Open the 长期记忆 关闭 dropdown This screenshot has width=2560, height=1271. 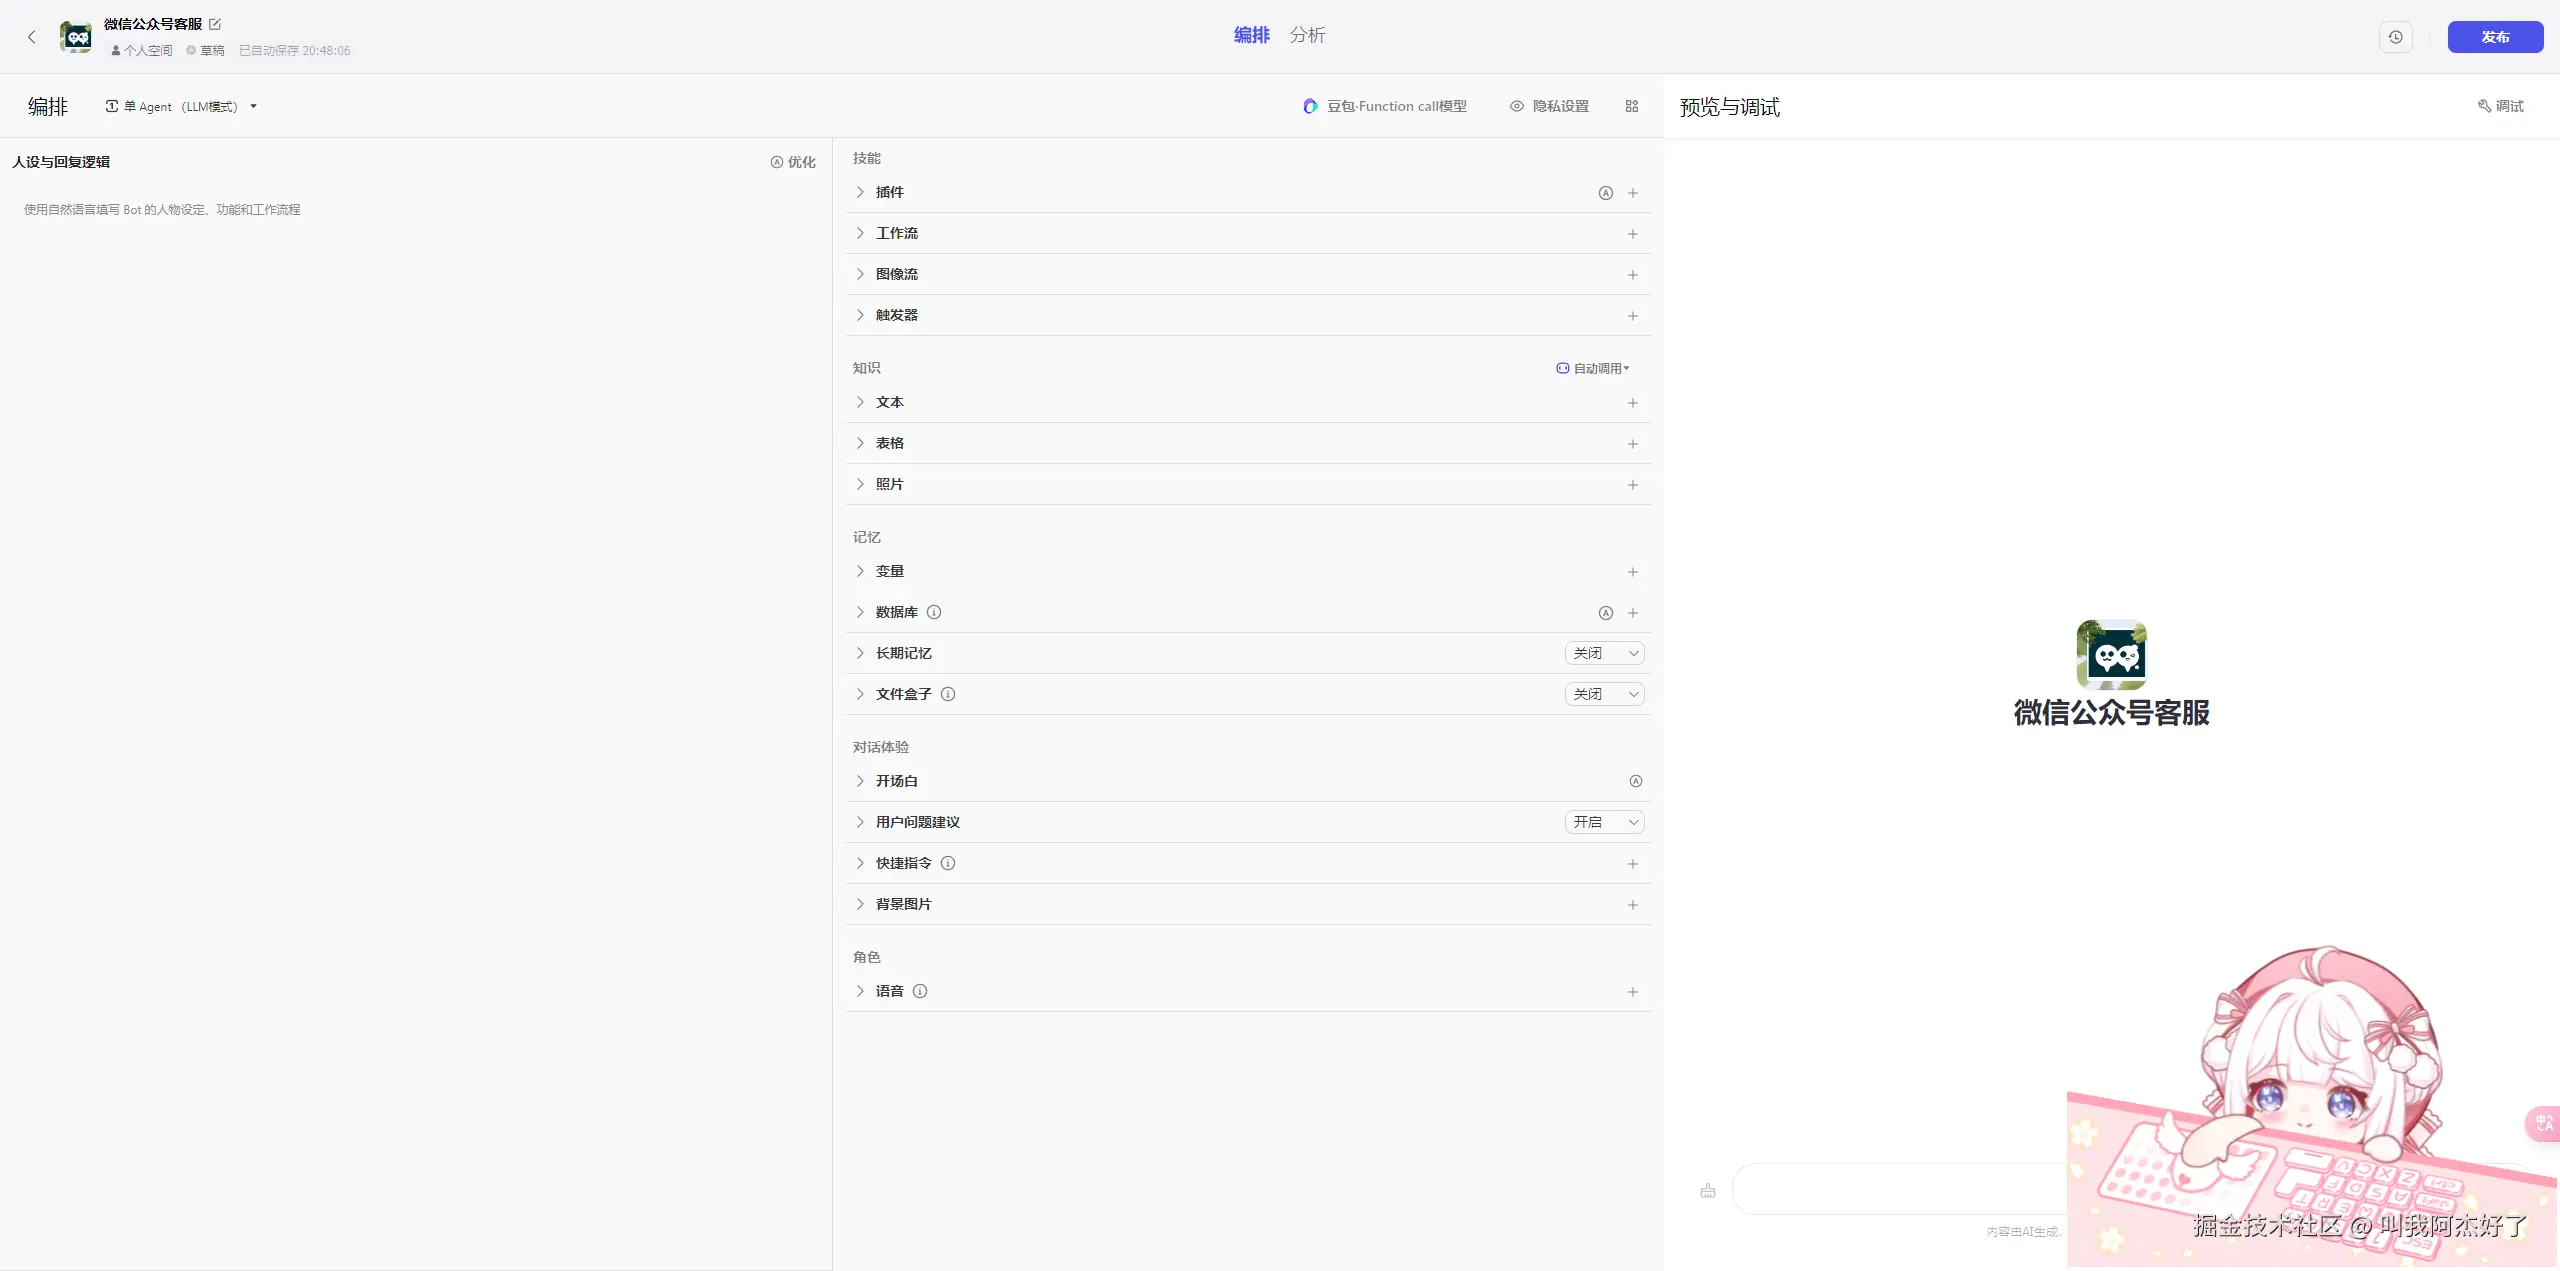1604,653
